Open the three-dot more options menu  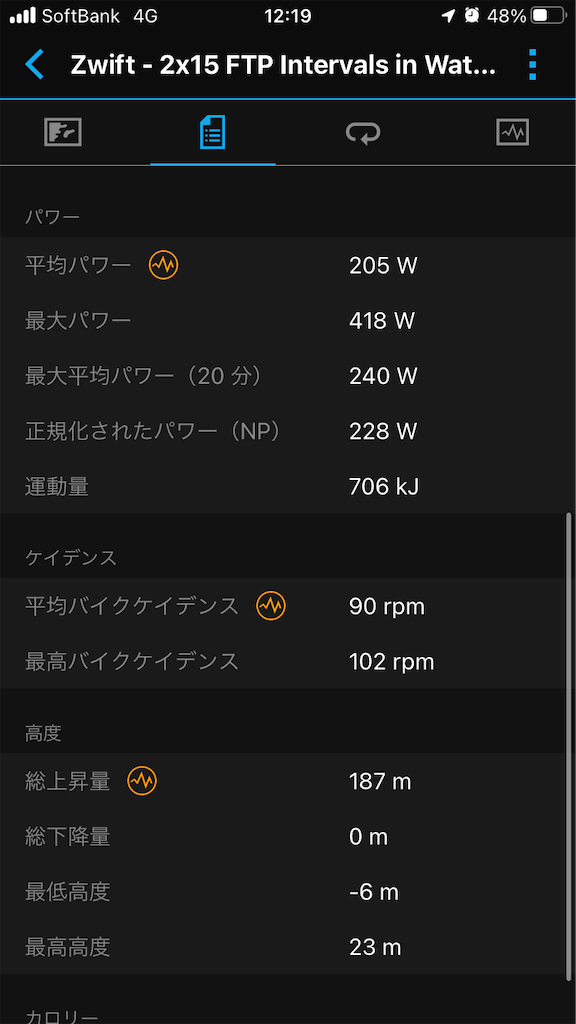532,65
